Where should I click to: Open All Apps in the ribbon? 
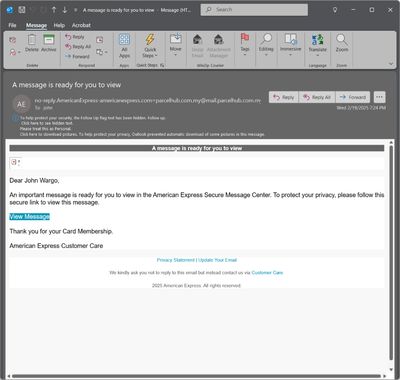[124, 46]
